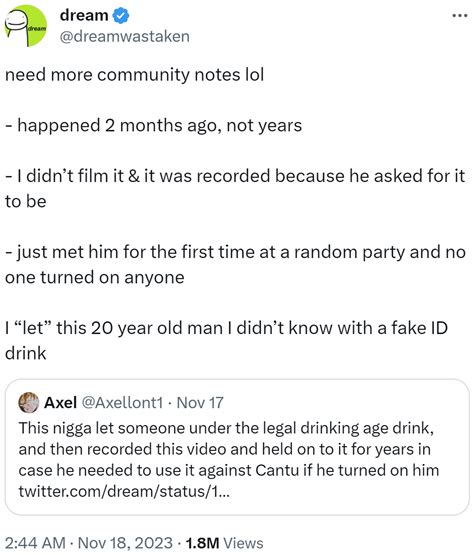Open the dream display name profile link
474x555 pixels.
[x=84, y=16]
